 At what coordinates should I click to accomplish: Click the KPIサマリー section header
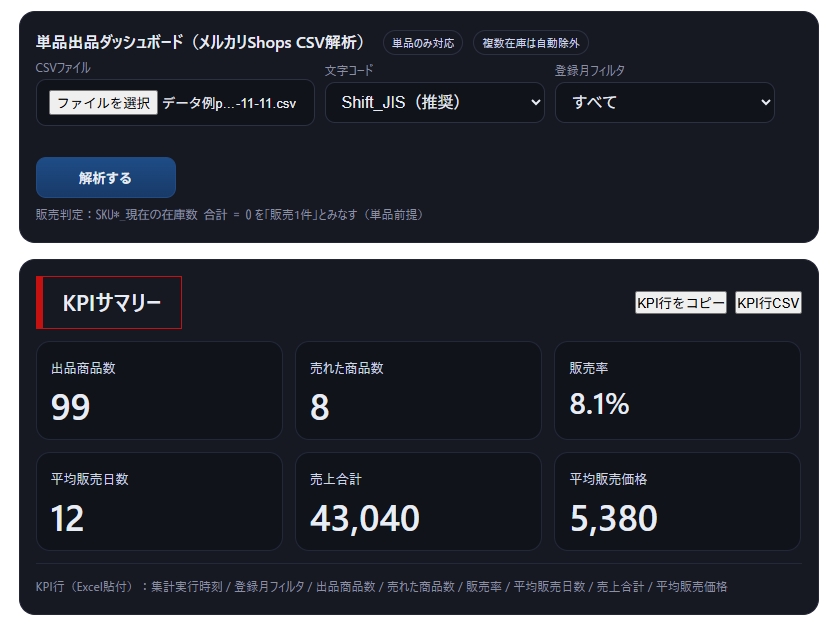click(108, 300)
